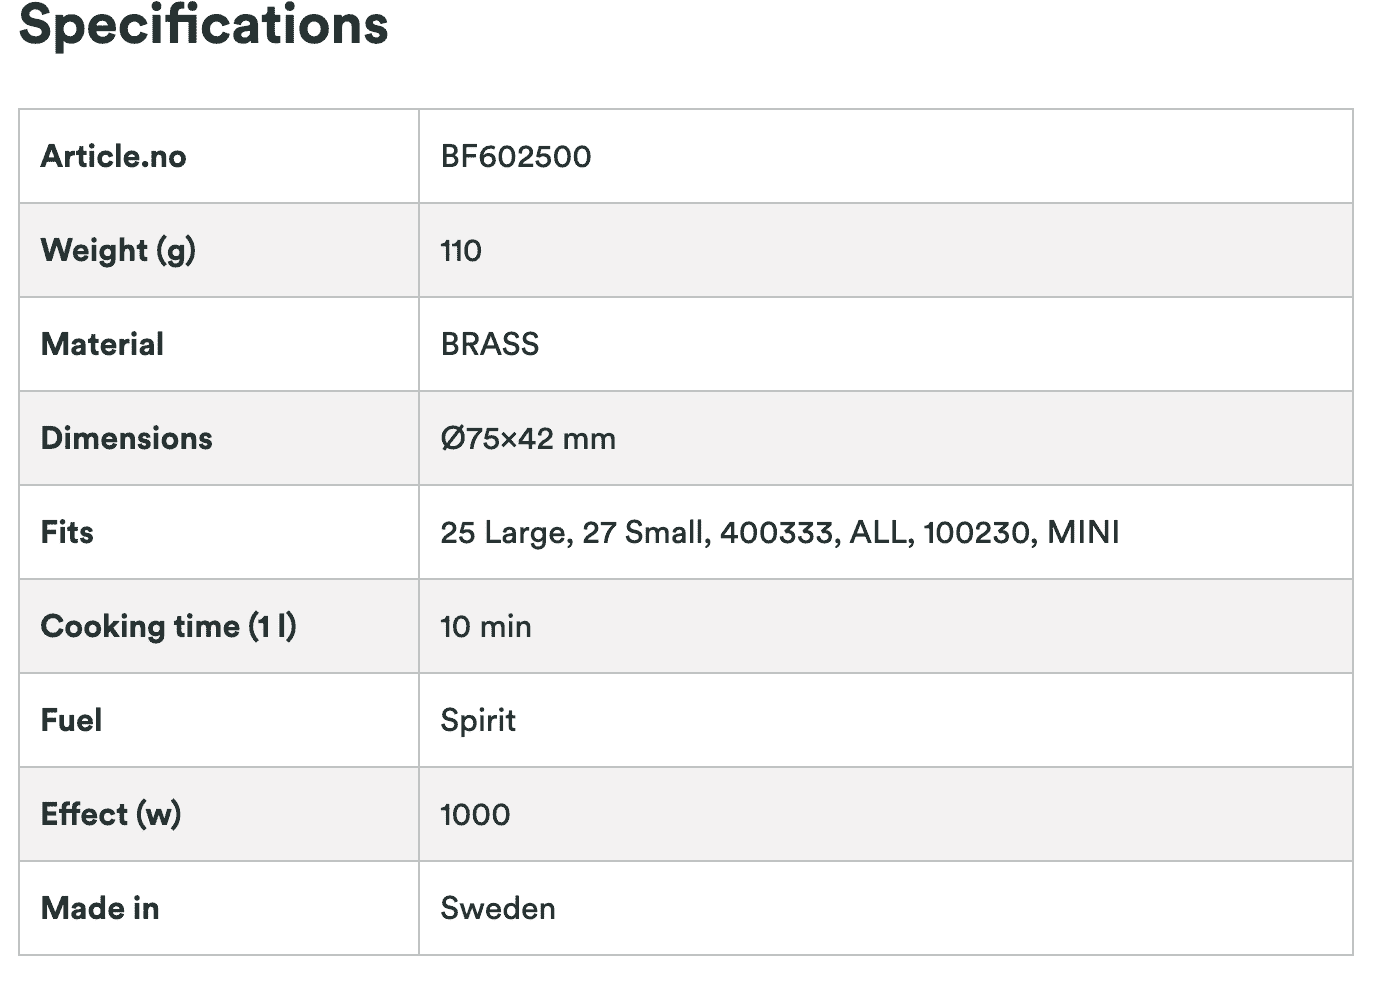Click the Fits row label

[x=67, y=532]
